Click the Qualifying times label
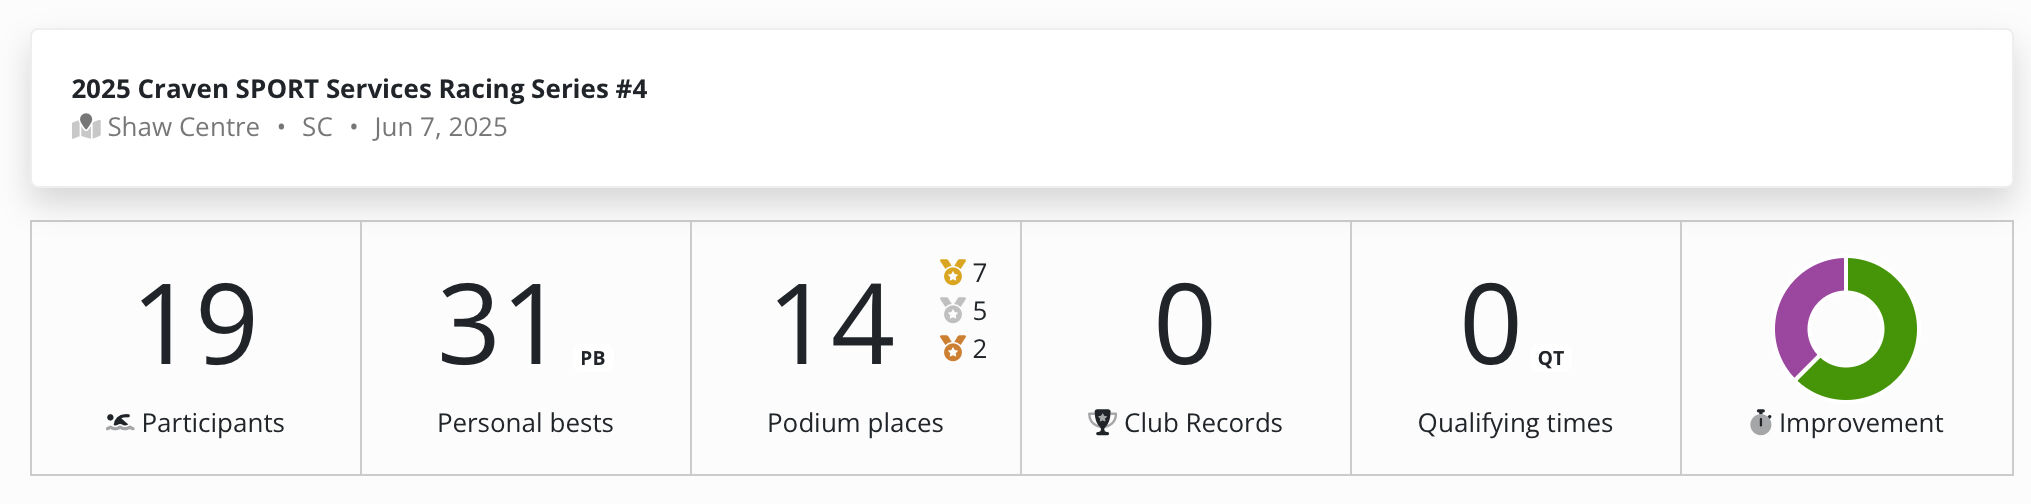The image size is (2031, 504). (1515, 424)
